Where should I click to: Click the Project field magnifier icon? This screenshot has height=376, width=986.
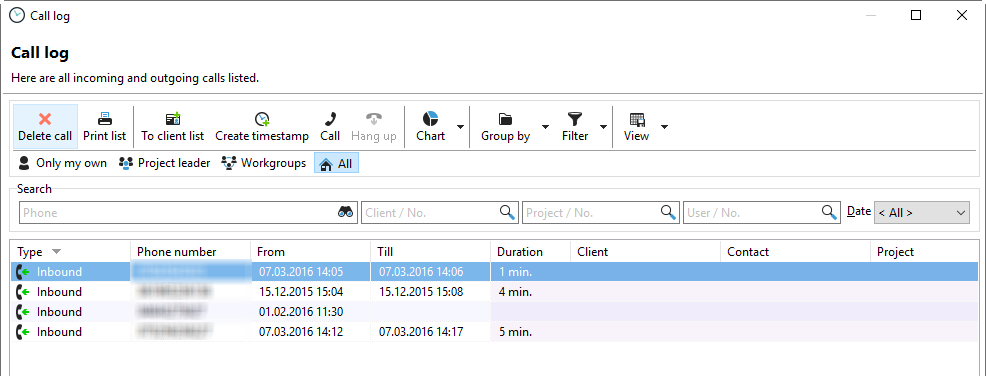coord(668,213)
